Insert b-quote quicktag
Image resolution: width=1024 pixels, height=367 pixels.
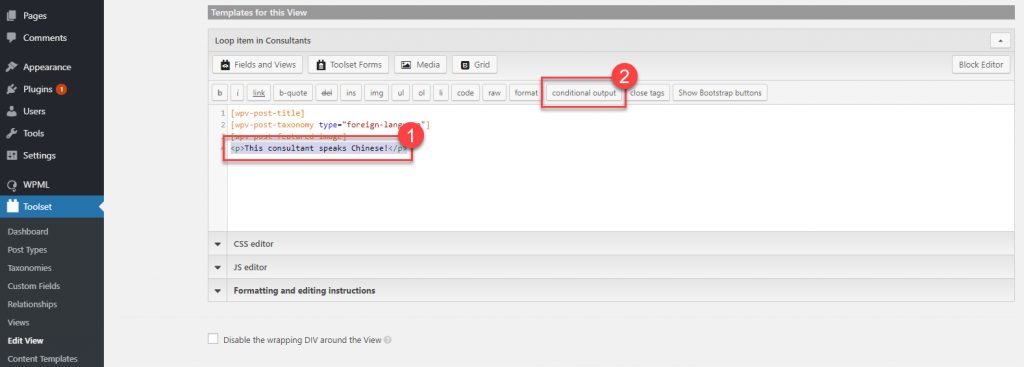click(x=293, y=93)
